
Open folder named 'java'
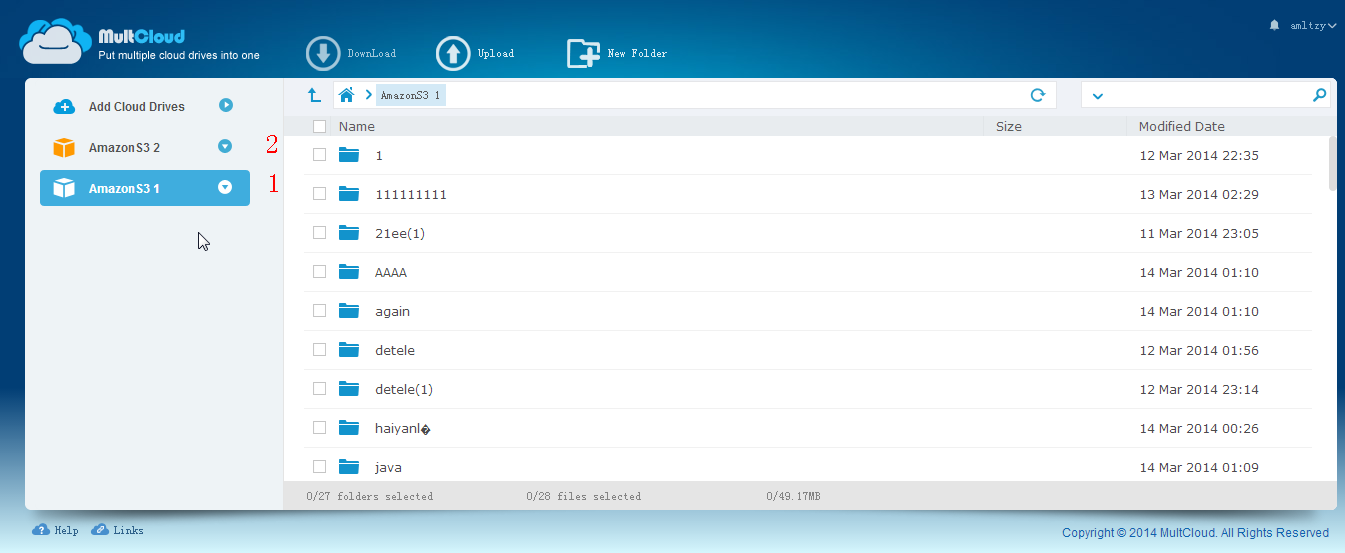pyautogui.click(x=389, y=467)
